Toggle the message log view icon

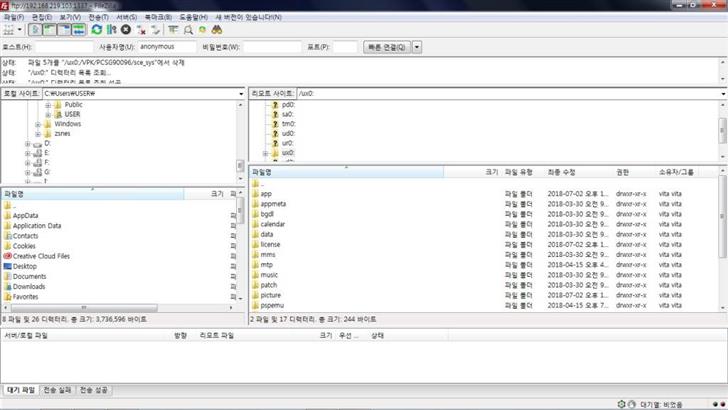(35, 30)
